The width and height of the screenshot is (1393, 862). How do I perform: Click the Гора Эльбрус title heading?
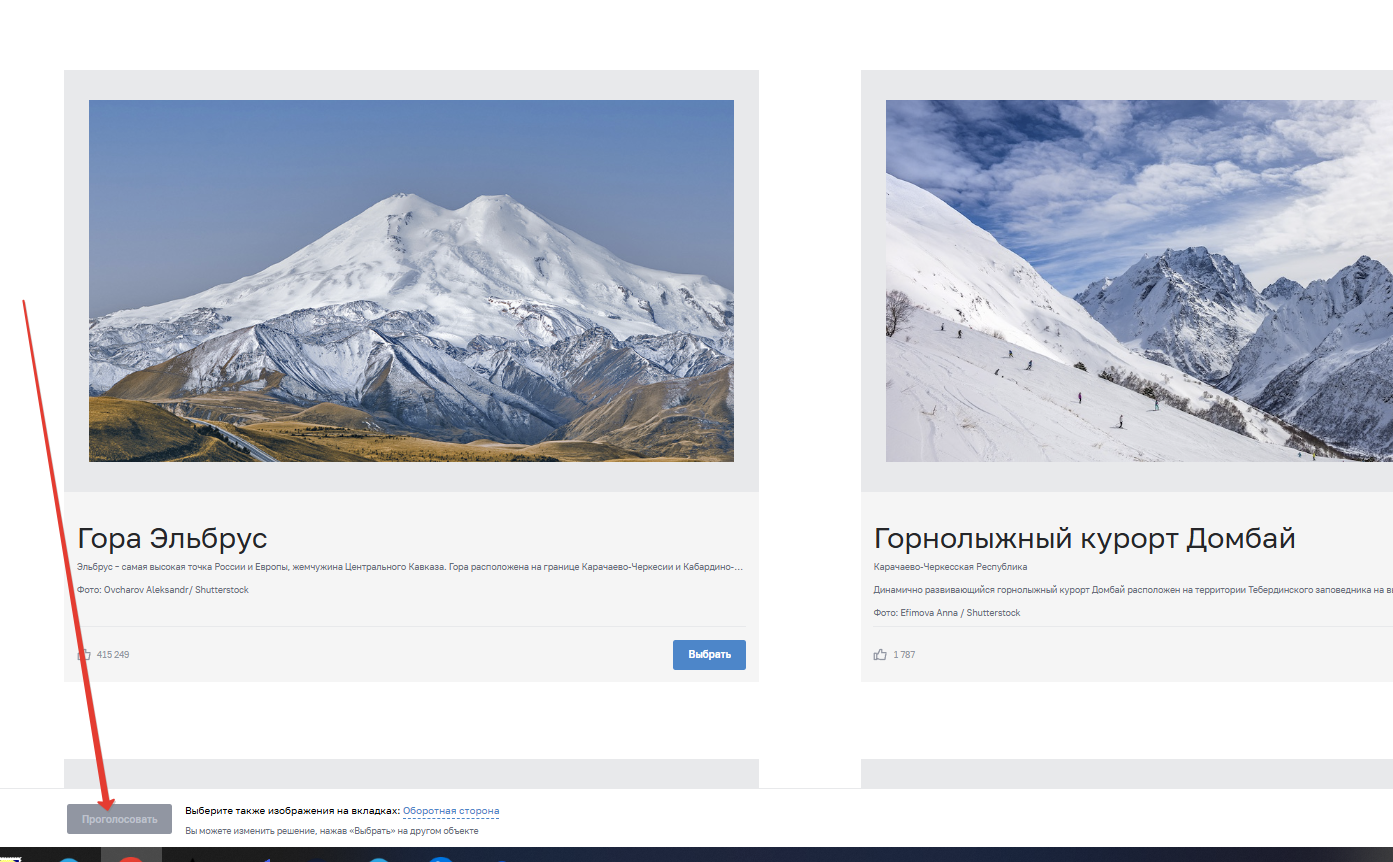coord(172,538)
